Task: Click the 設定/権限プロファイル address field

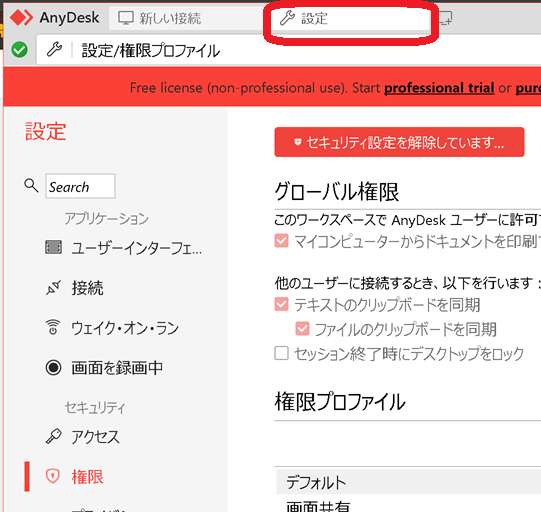Action: [x=289, y=50]
